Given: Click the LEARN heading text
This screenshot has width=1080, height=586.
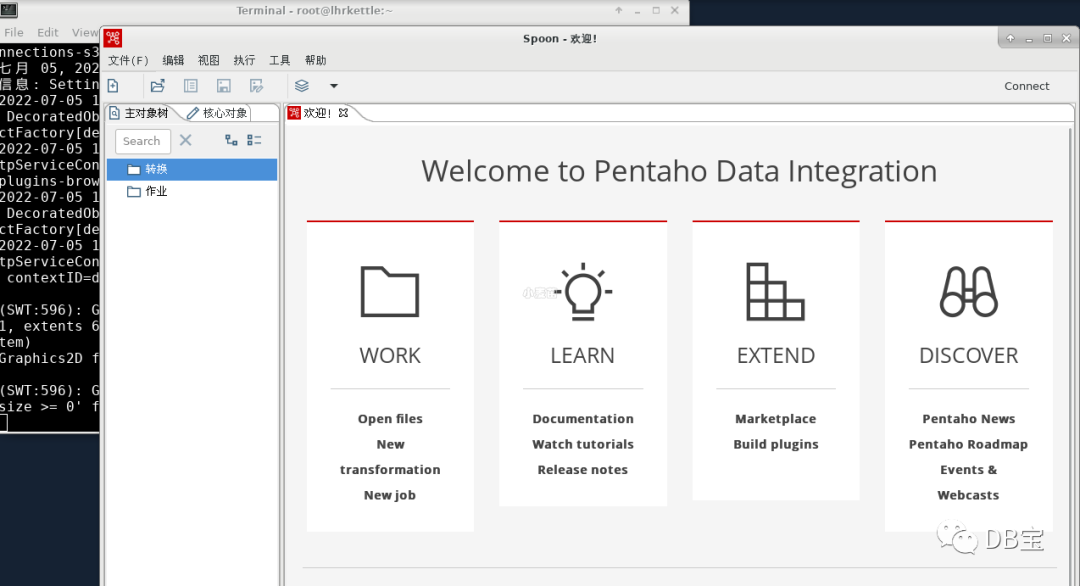Looking at the screenshot, I should pos(583,355).
